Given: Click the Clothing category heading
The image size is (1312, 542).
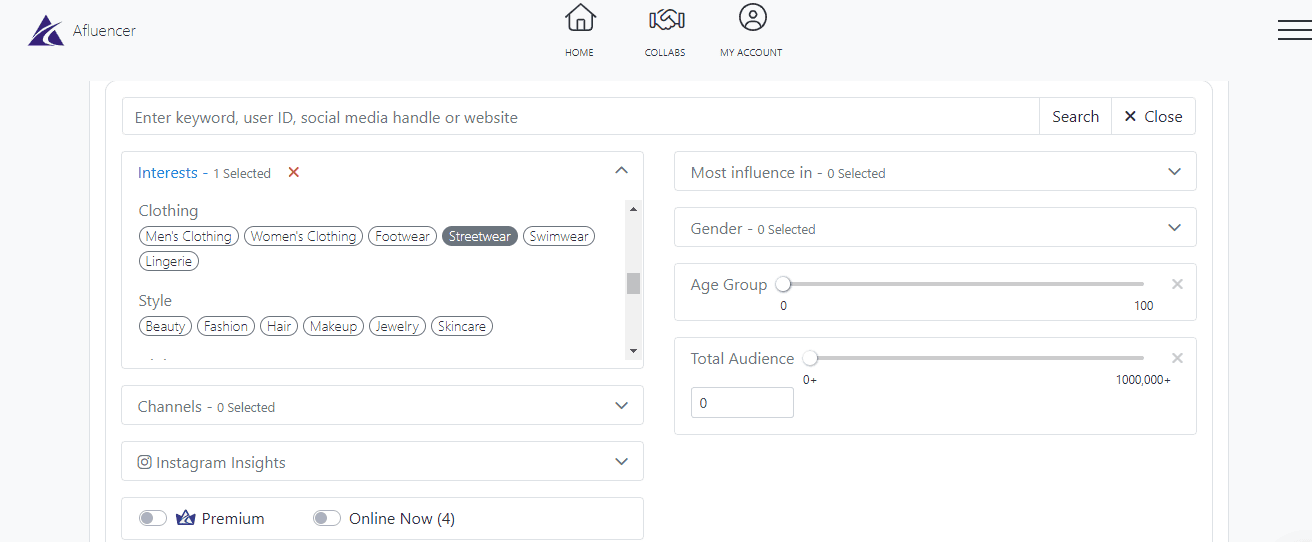Looking at the screenshot, I should click(x=168, y=211).
